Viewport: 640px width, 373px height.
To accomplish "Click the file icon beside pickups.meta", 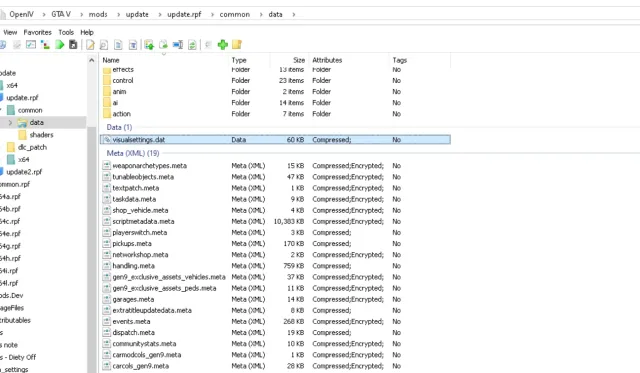I will click(107, 244).
